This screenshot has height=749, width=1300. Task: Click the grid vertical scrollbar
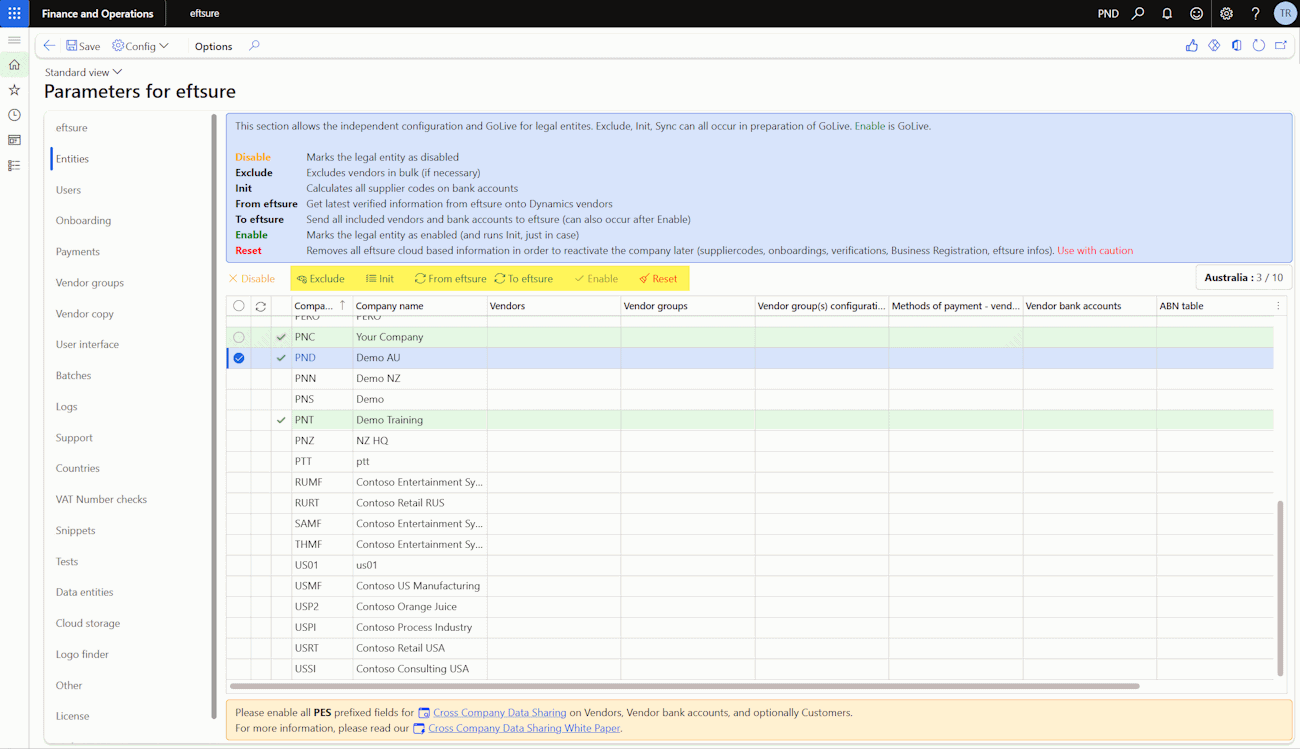point(1281,588)
